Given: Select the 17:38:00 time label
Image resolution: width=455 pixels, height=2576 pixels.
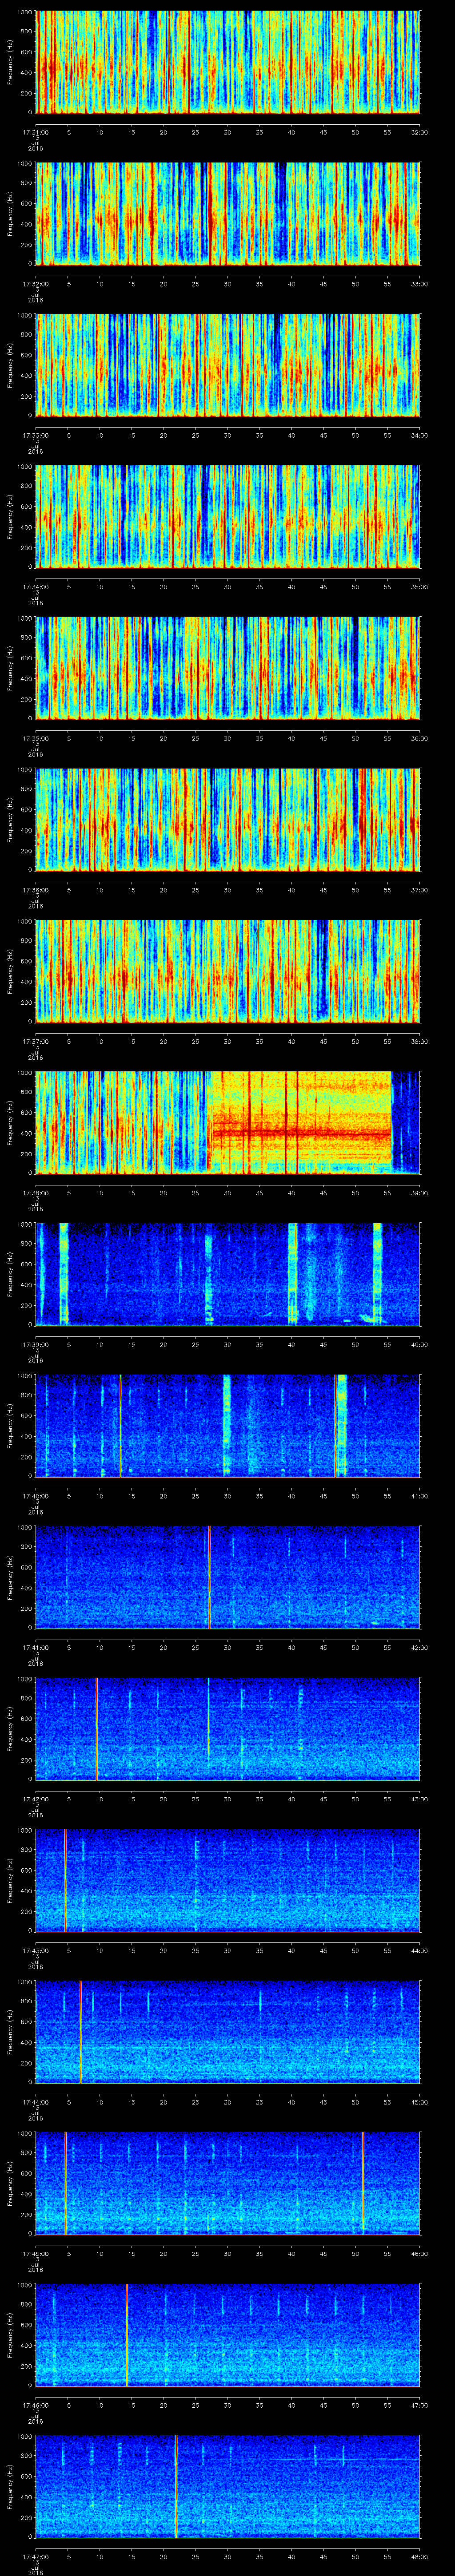Looking at the screenshot, I should (x=36, y=1192).
